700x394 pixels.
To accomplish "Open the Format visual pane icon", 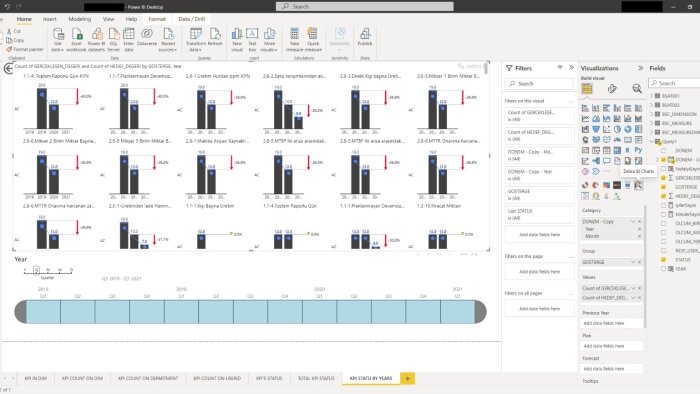I will point(612,89).
